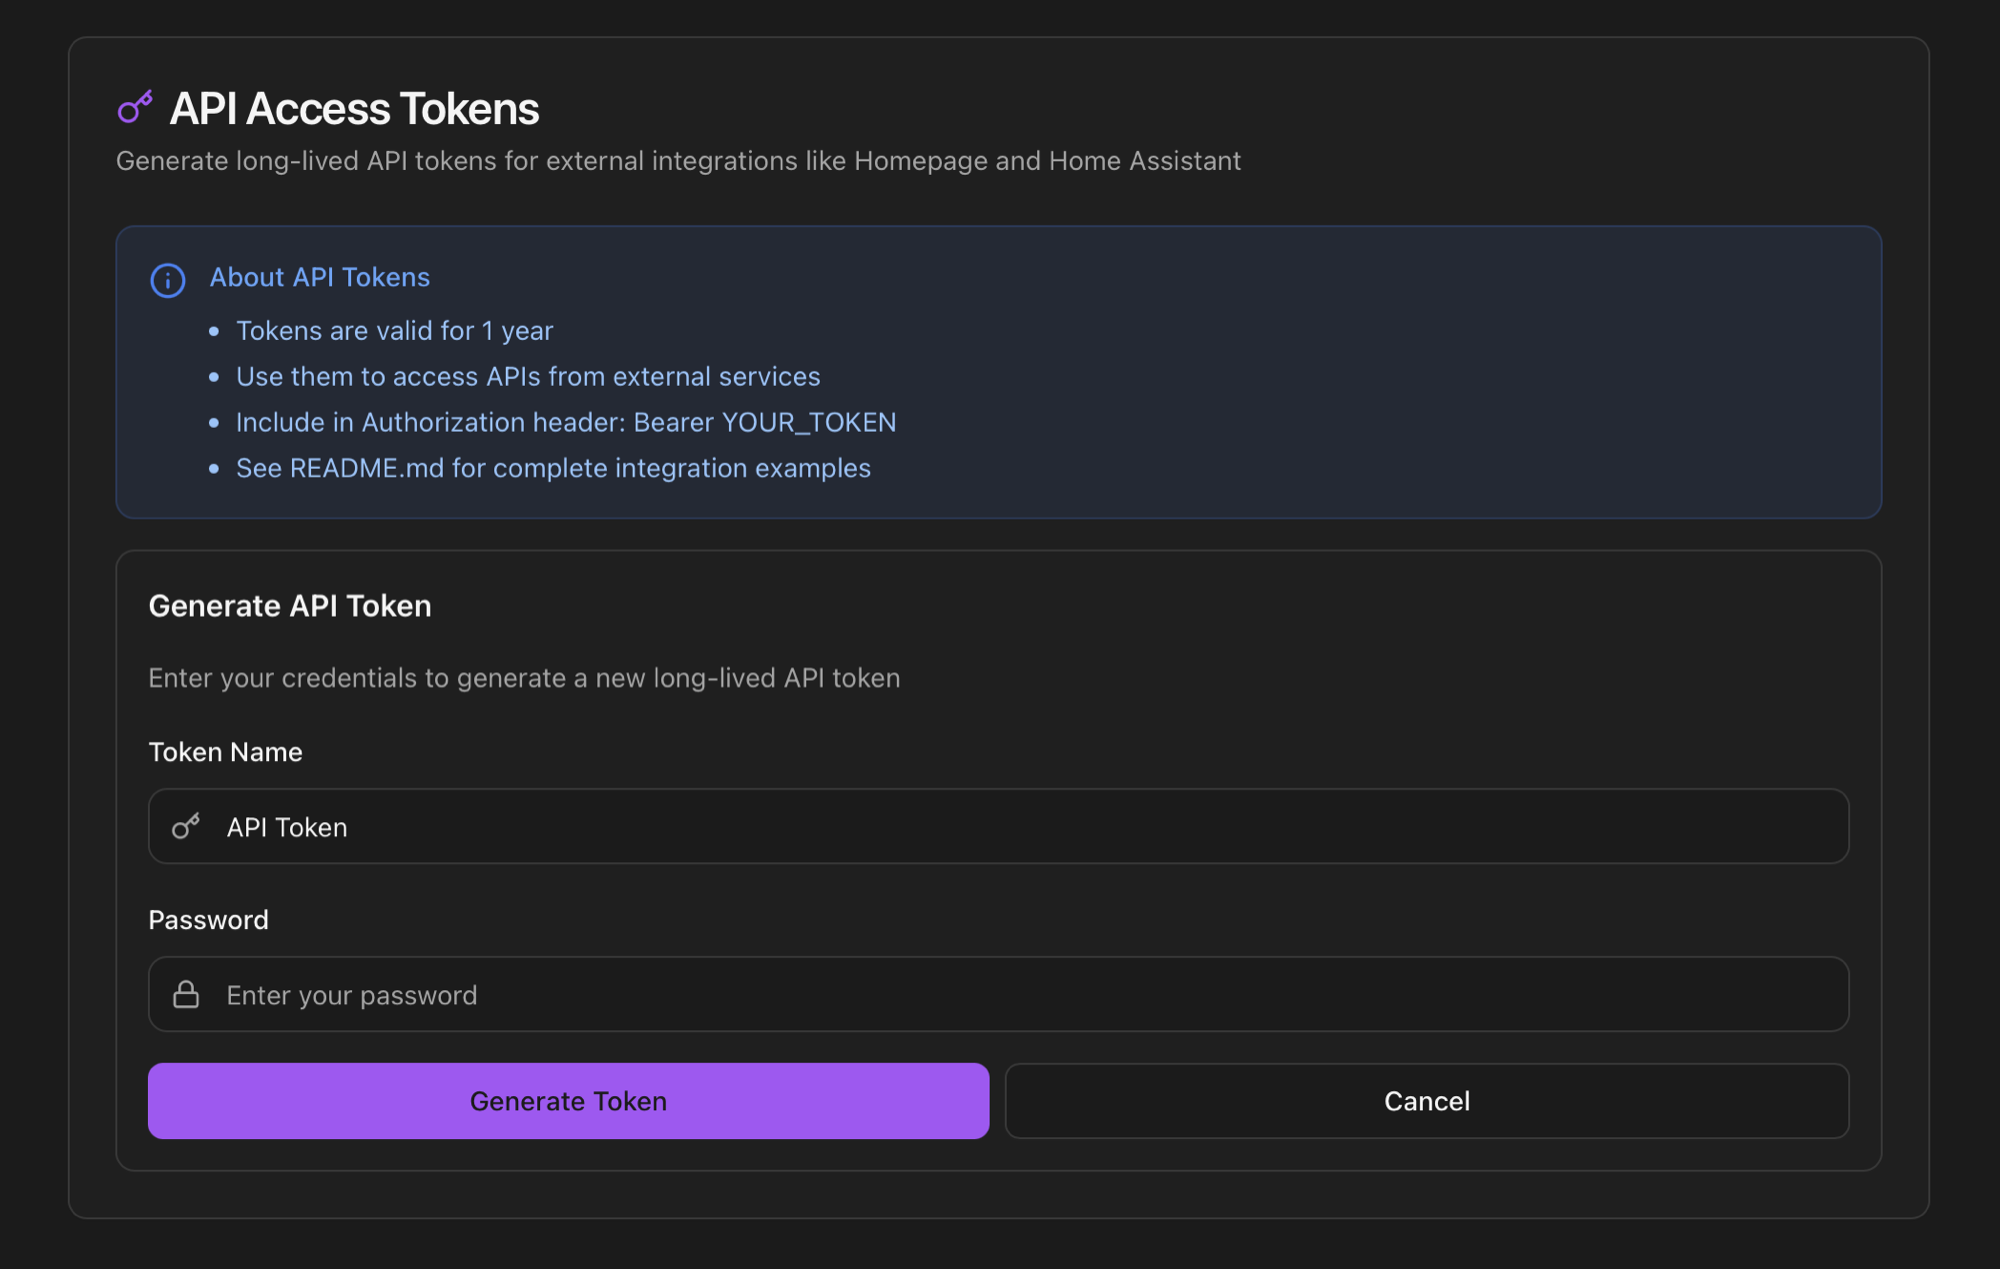This screenshot has height=1269, width=2000.
Task: Click the key icon inside the Token Name field
Action: tap(186, 827)
